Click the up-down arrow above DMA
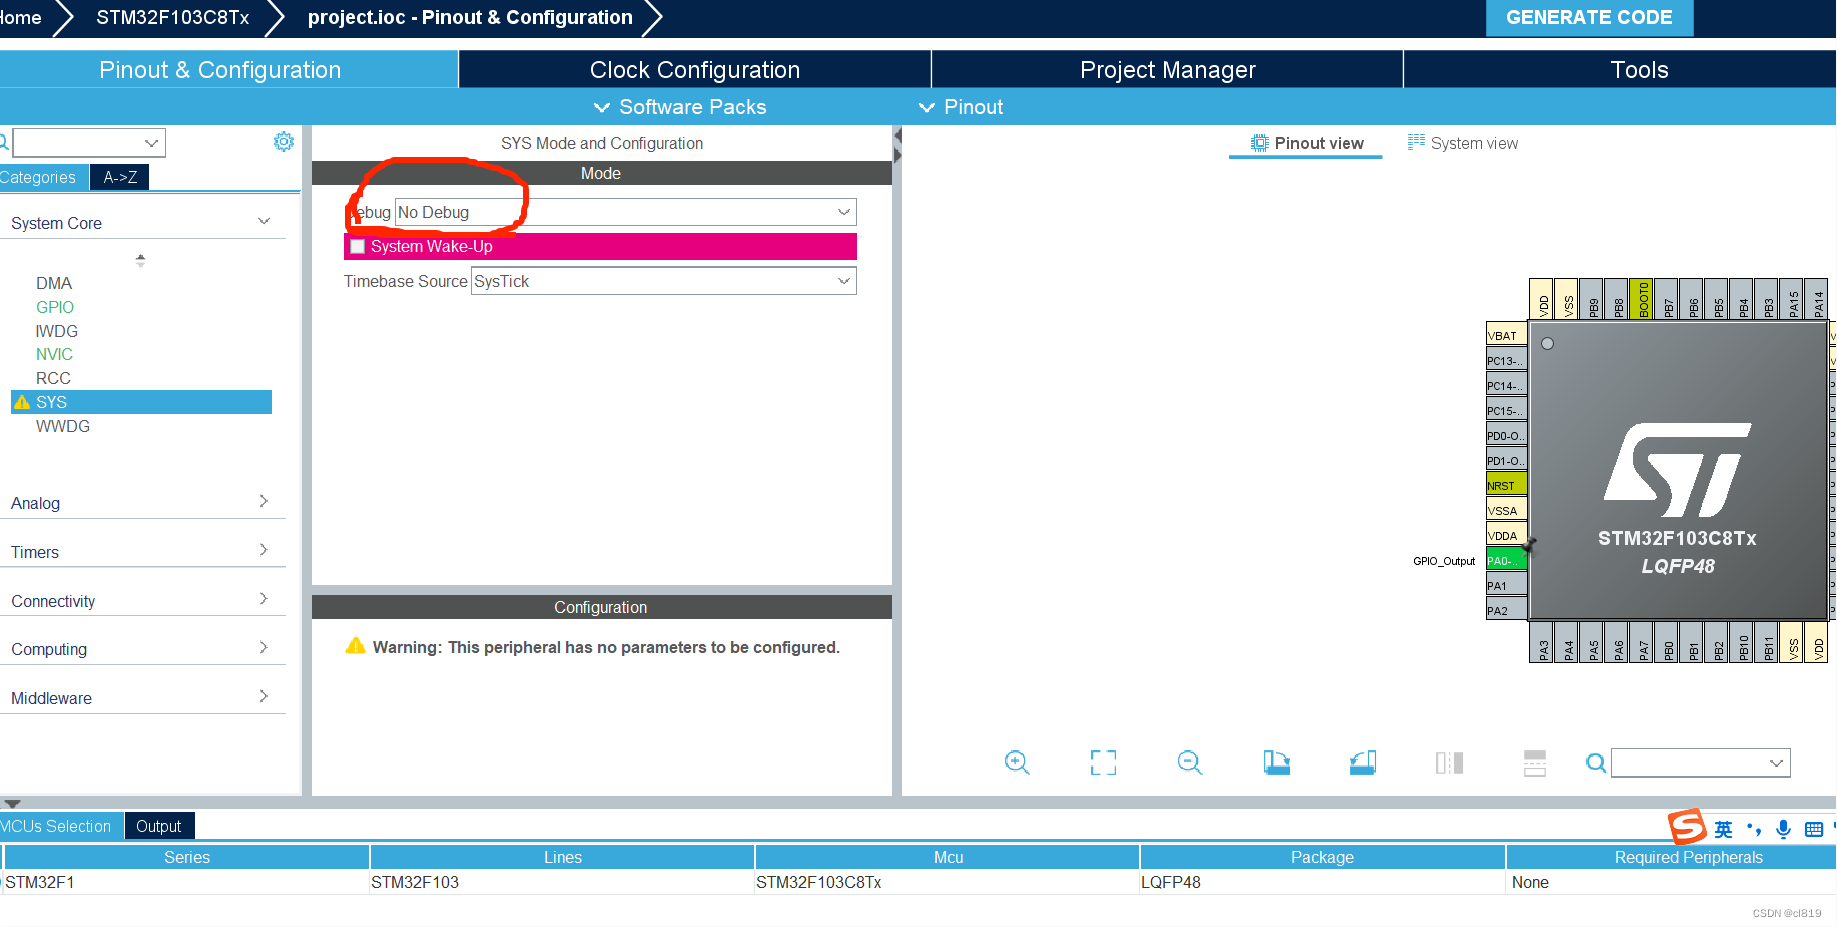This screenshot has width=1837, height=927. 140,260
